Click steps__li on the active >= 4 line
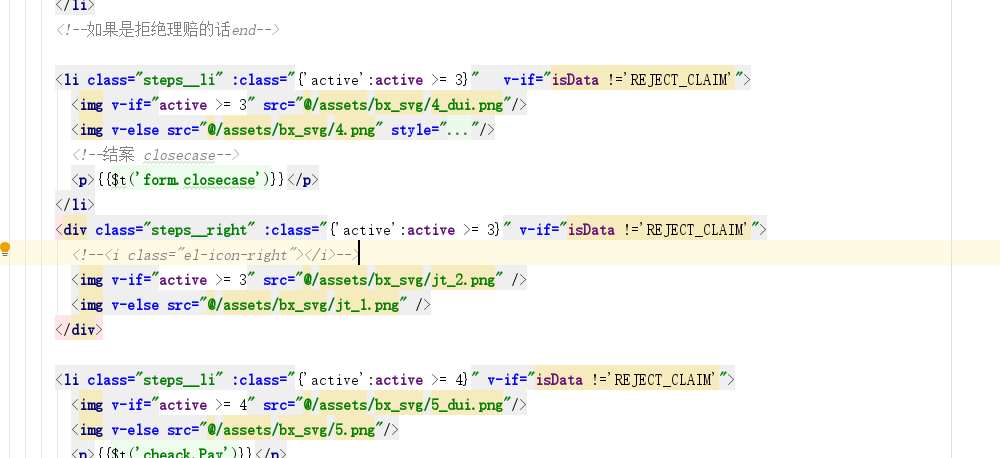The width and height of the screenshot is (1000, 458). [179, 380]
